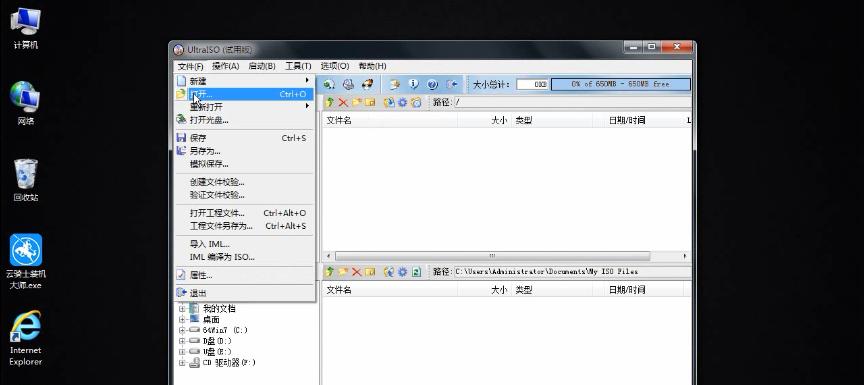Click the 0% of 650MB capacity bar
This screenshot has width=864, height=385.
[620, 84]
